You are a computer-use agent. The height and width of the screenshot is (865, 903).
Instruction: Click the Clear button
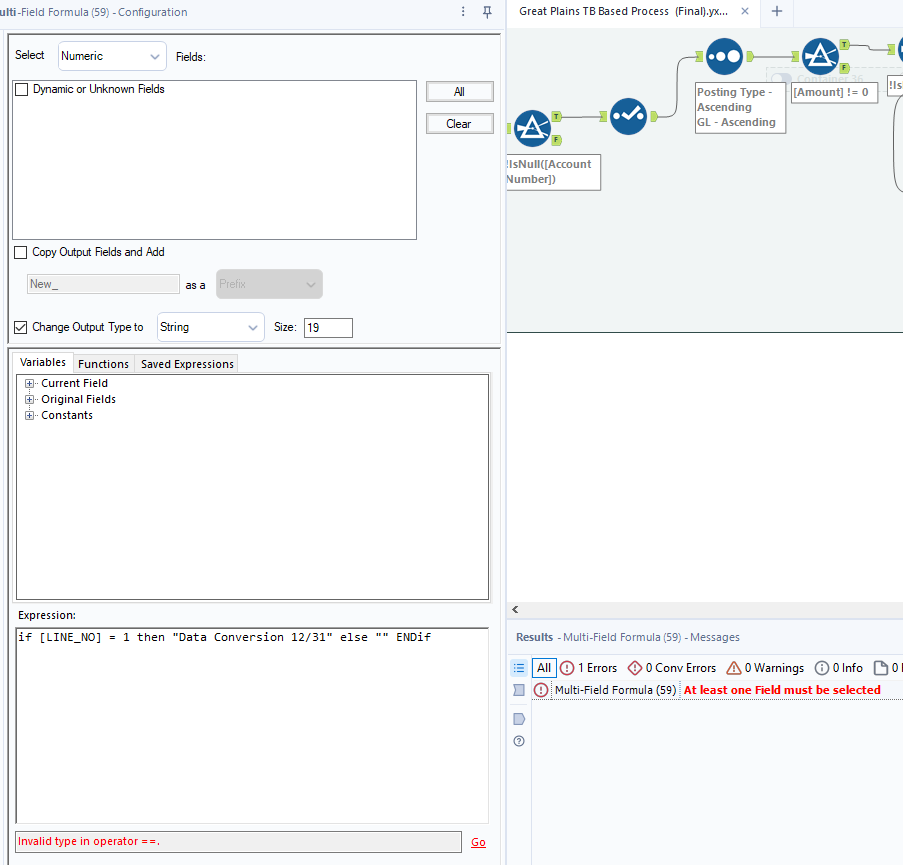point(459,124)
